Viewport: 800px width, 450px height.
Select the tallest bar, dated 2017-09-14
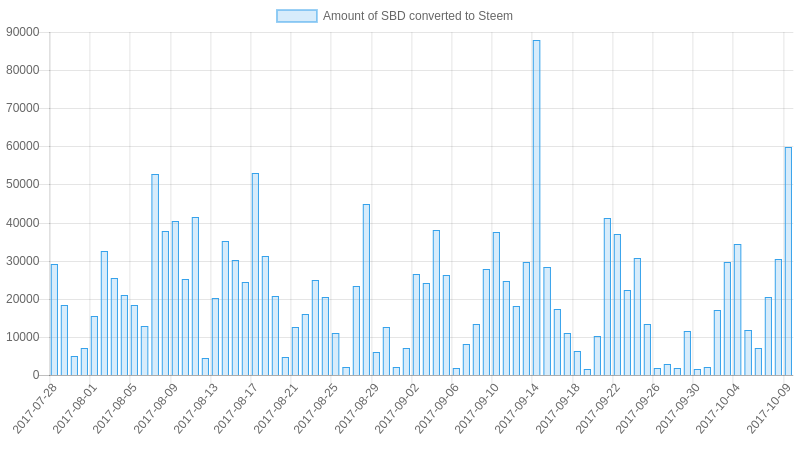pos(536,208)
